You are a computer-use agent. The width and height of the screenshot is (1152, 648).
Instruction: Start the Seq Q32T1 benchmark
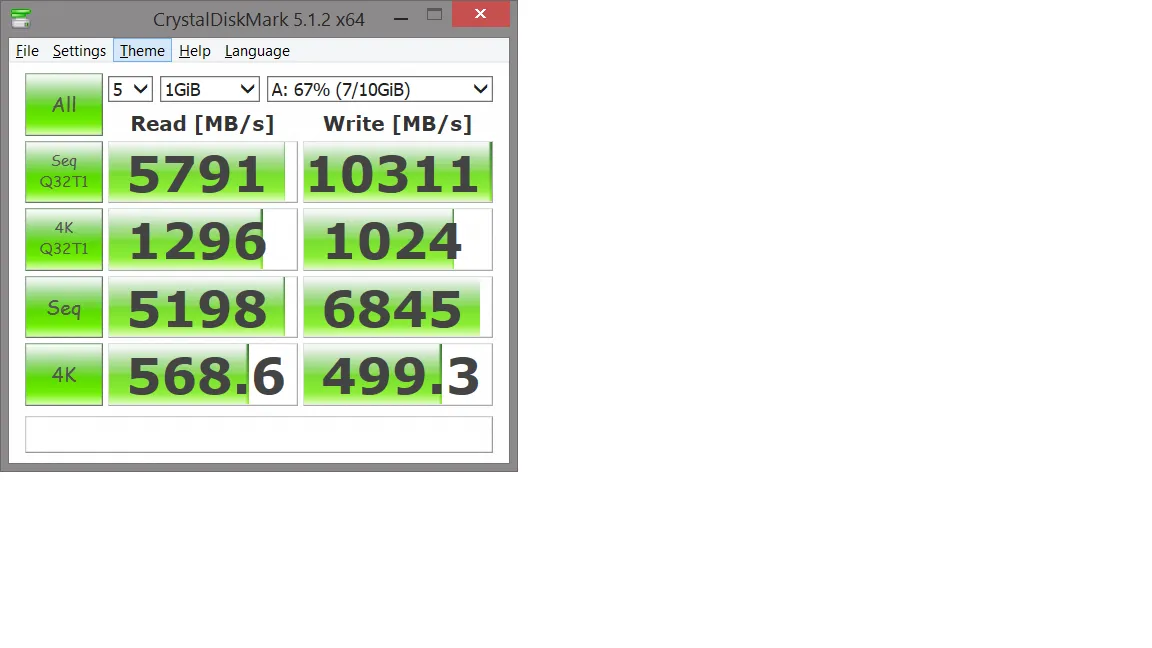(x=64, y=172)
